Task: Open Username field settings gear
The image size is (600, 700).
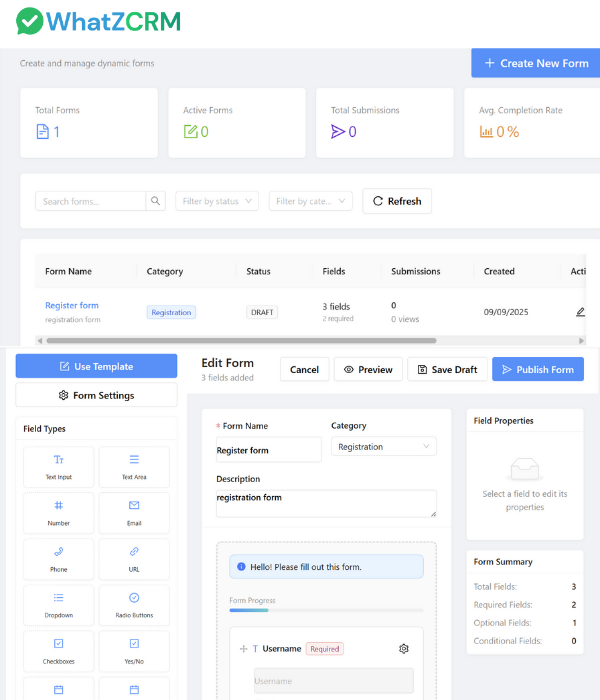Action: (404, 649)
